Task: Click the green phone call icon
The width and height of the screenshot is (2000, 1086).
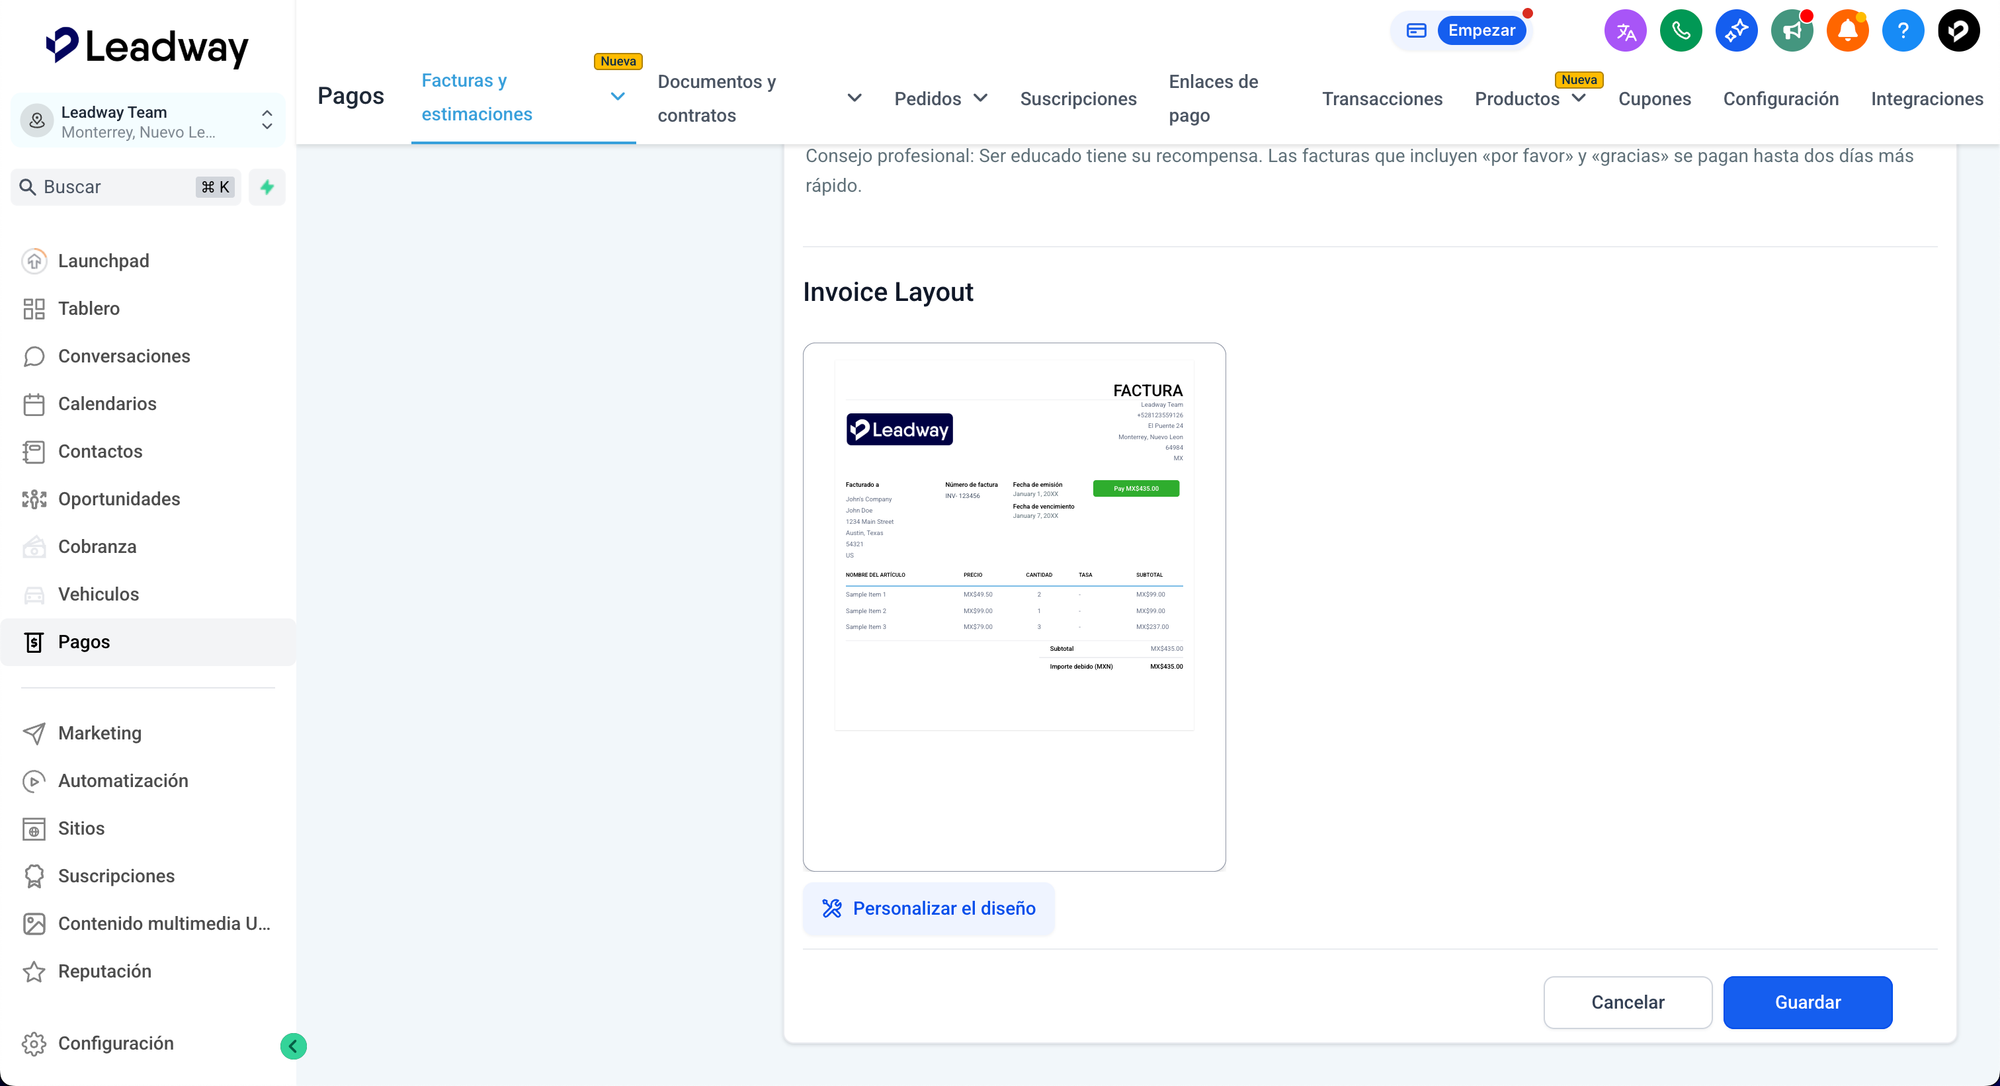Action: [1681, 31]
